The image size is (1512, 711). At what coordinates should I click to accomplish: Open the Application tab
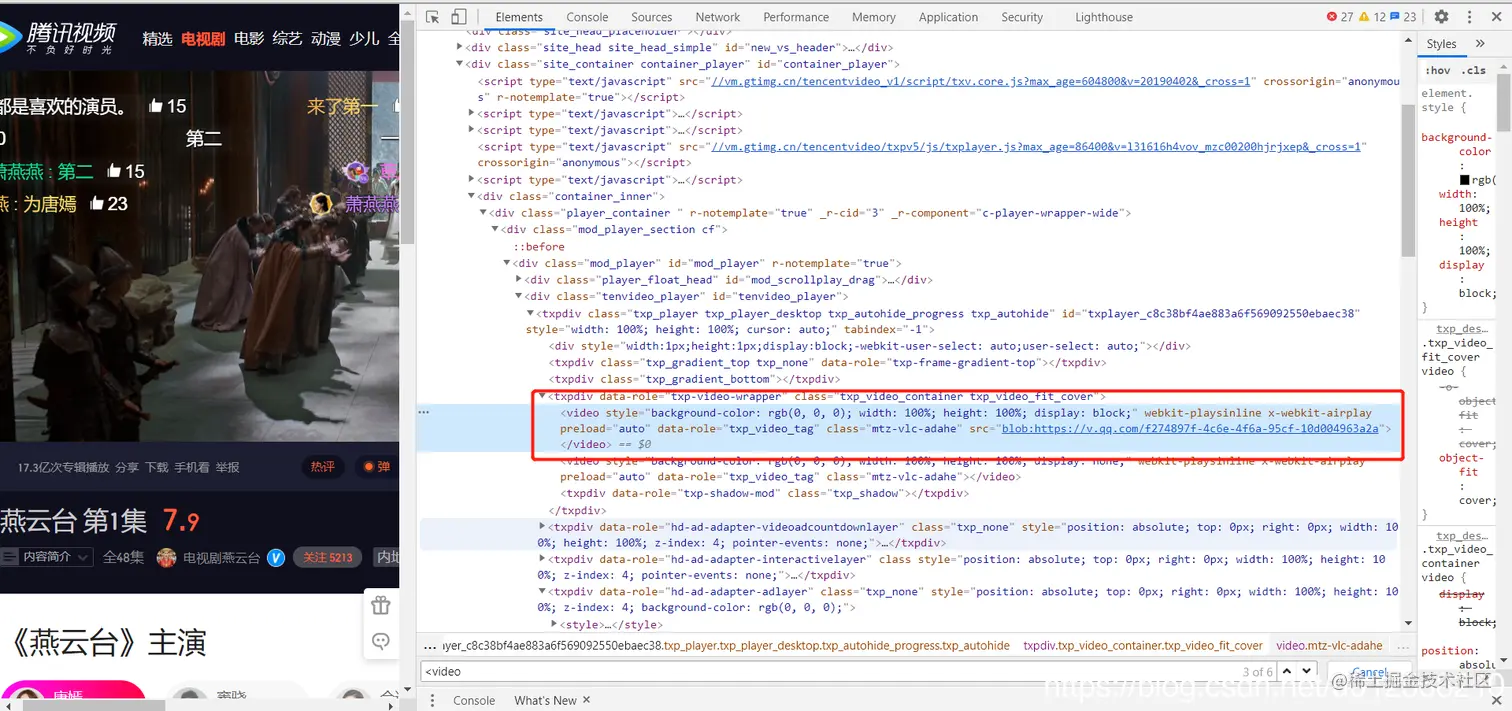[948, 17]
